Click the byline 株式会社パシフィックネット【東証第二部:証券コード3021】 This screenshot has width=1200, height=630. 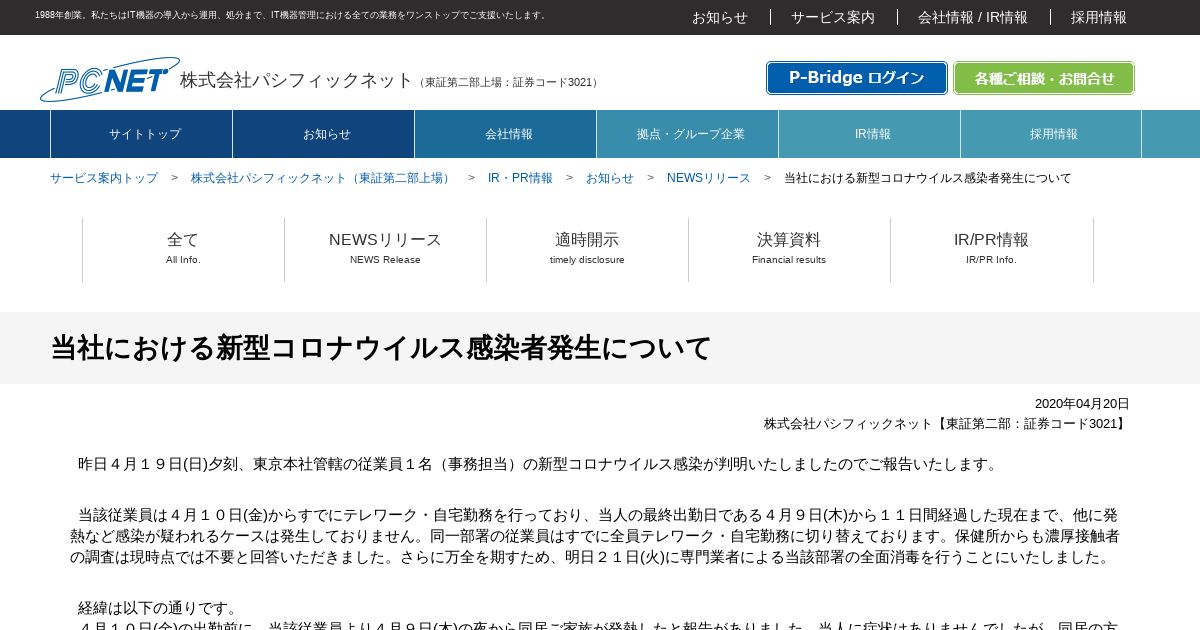click(x=947, y=424)
